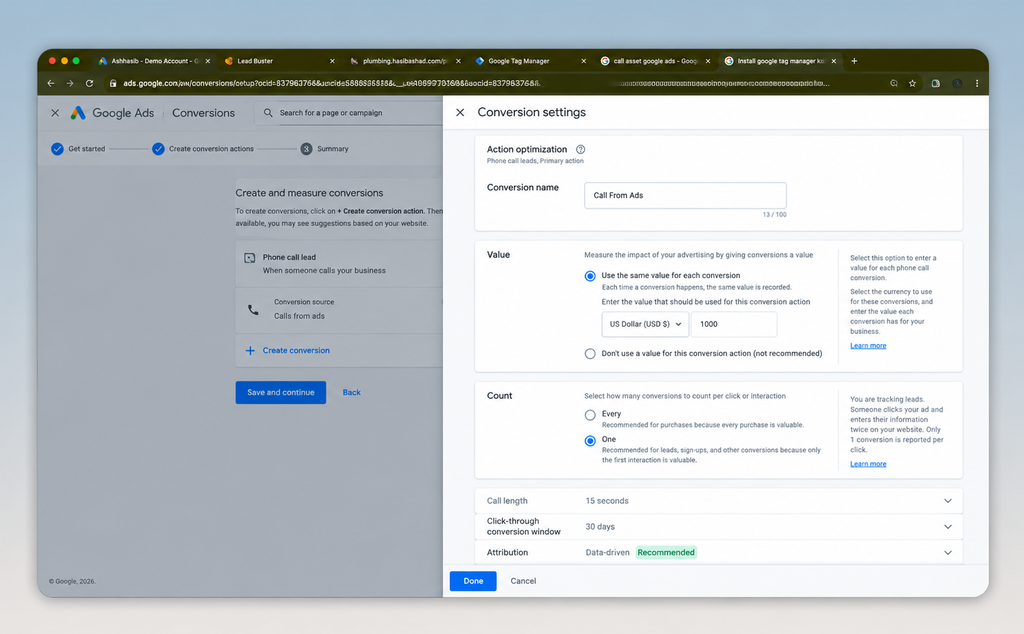Switch to Lead Buster tab
Viewport: 1024px width, 634px height.
point(280,61)
